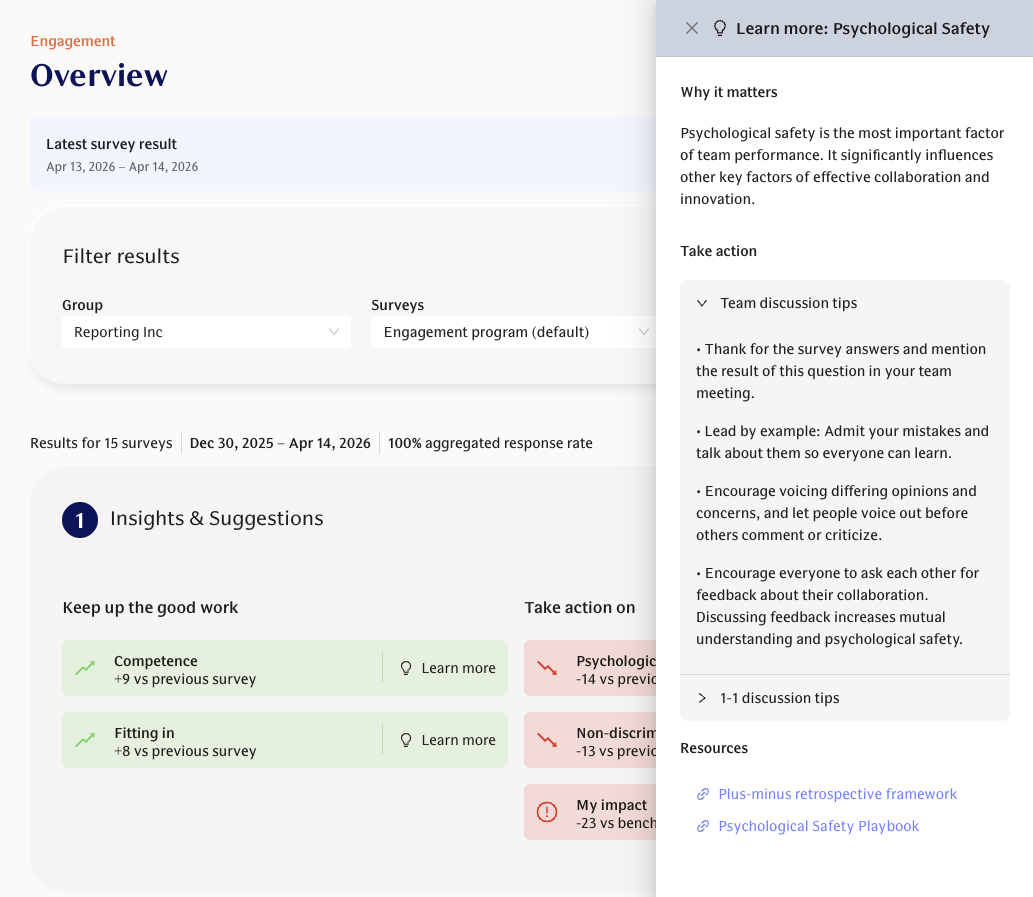The width and height of the screenshot is (1033, 897).
Task: Click the Resources heading in side panel
Action: [x=714, y=748]
